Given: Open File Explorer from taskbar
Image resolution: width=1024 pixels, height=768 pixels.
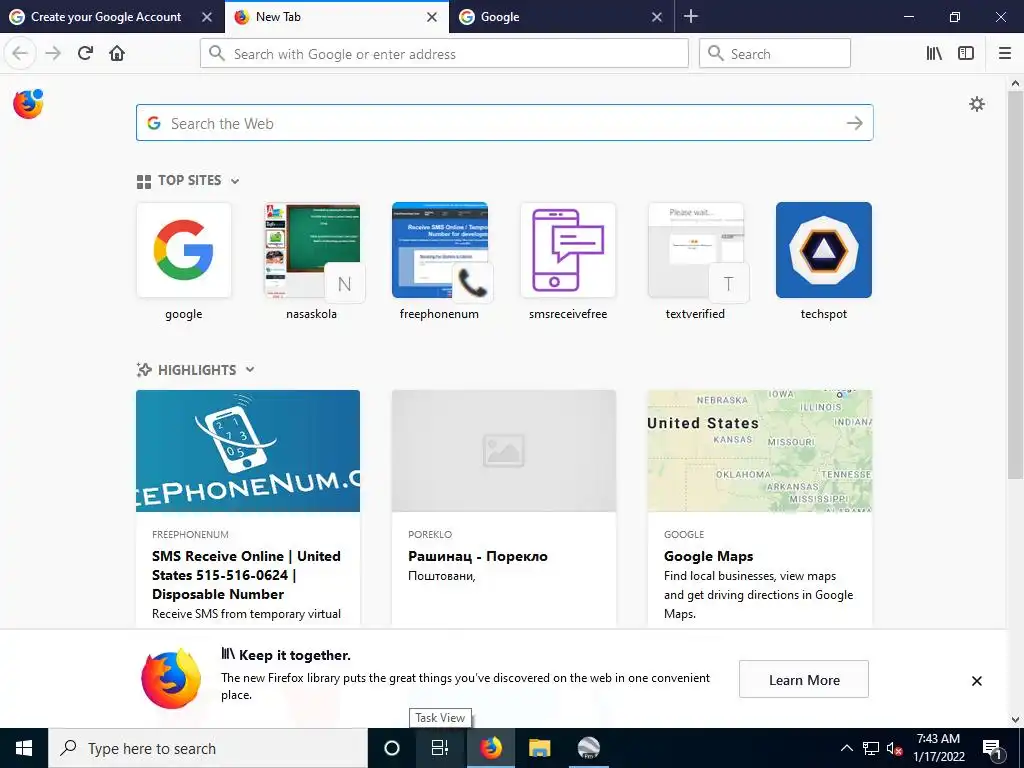Looking at the screenshot, I should 539,748.
